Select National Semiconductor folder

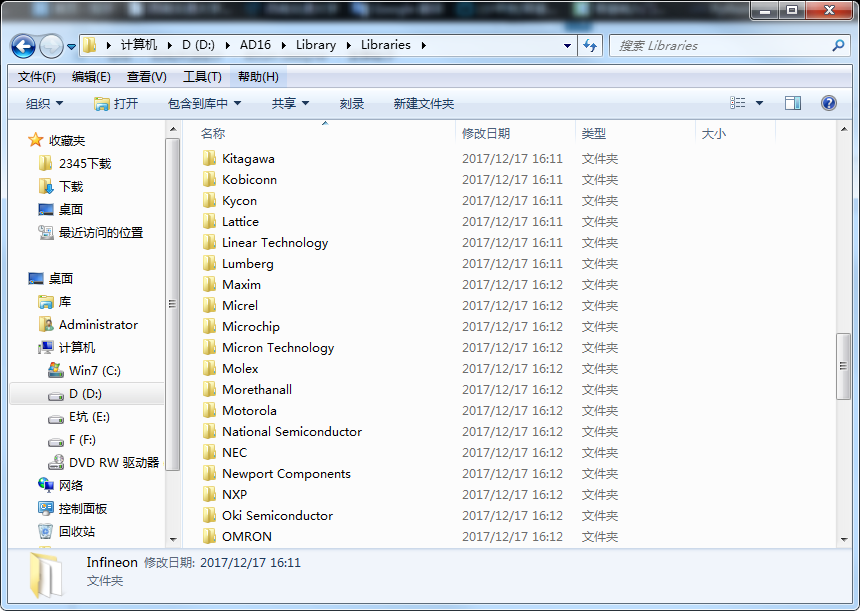tap(282, 432)
